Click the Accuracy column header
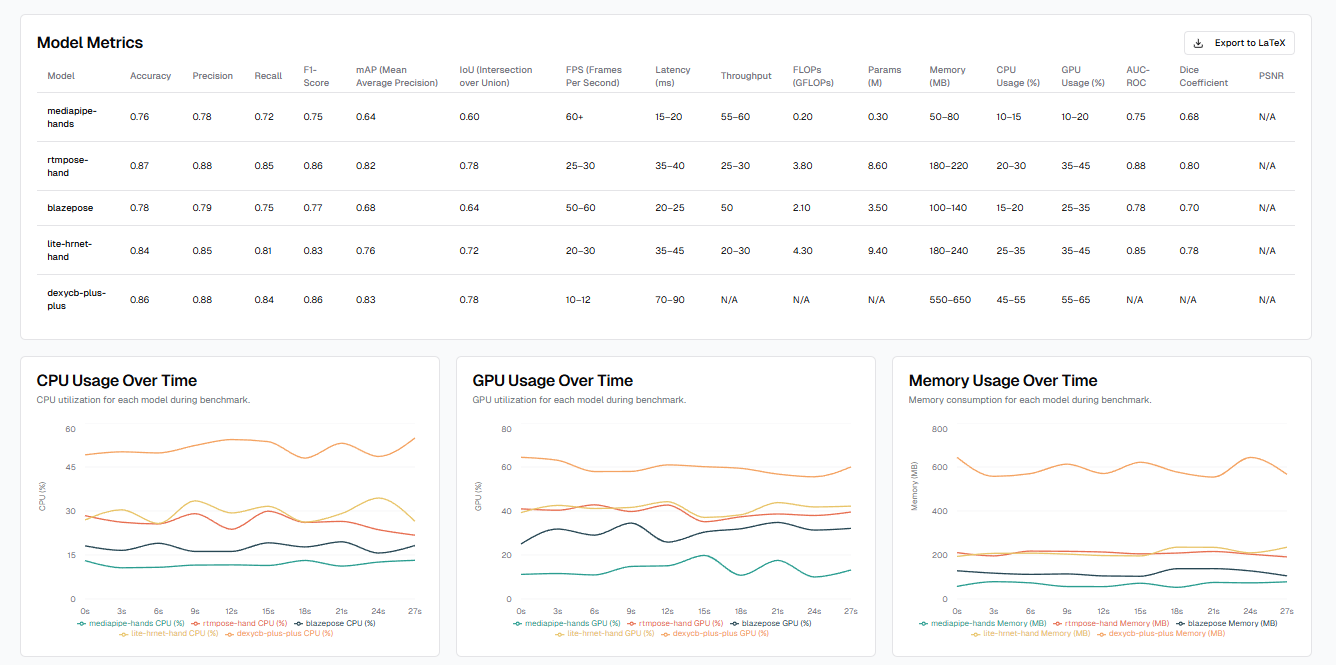Image resolution: width=1336 pixels, height=665 pixels. pyautogui.click(x=150, y=76)
